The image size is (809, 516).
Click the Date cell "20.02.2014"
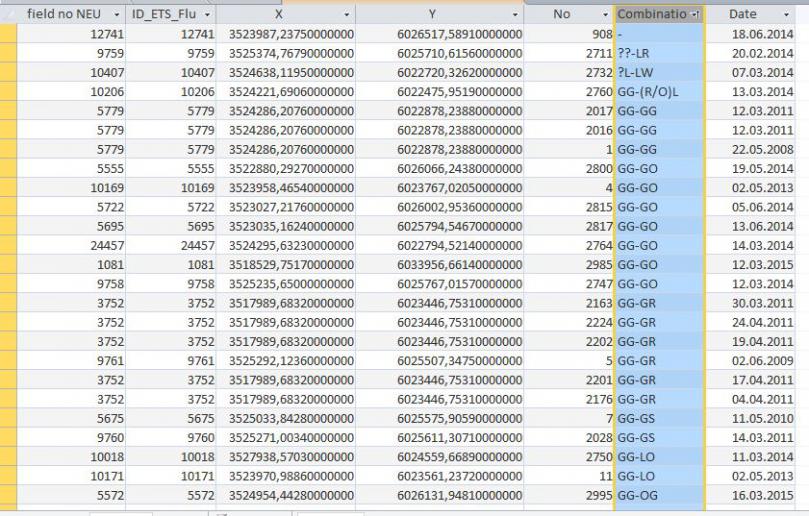click(751, 54)
